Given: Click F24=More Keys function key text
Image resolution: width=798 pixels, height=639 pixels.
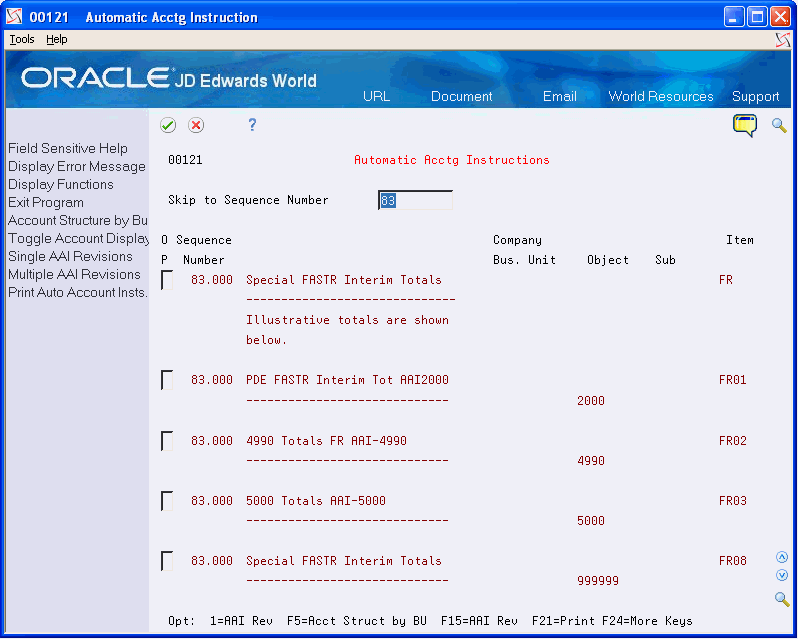Looking at the screenshot, I should pyautogui.click(x=647, y=621).
